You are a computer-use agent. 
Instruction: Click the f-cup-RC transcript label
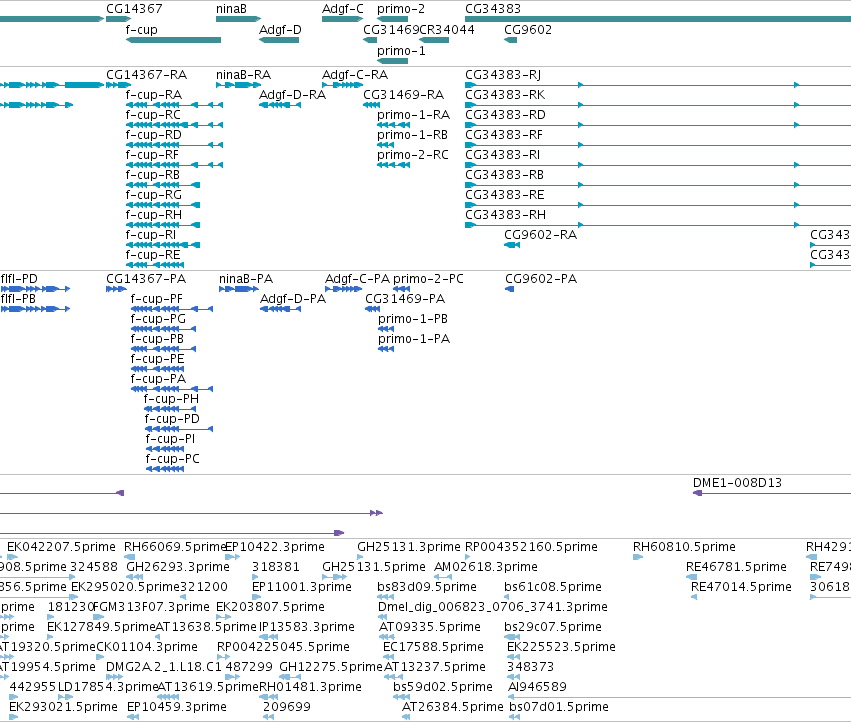tap(153, 115)
